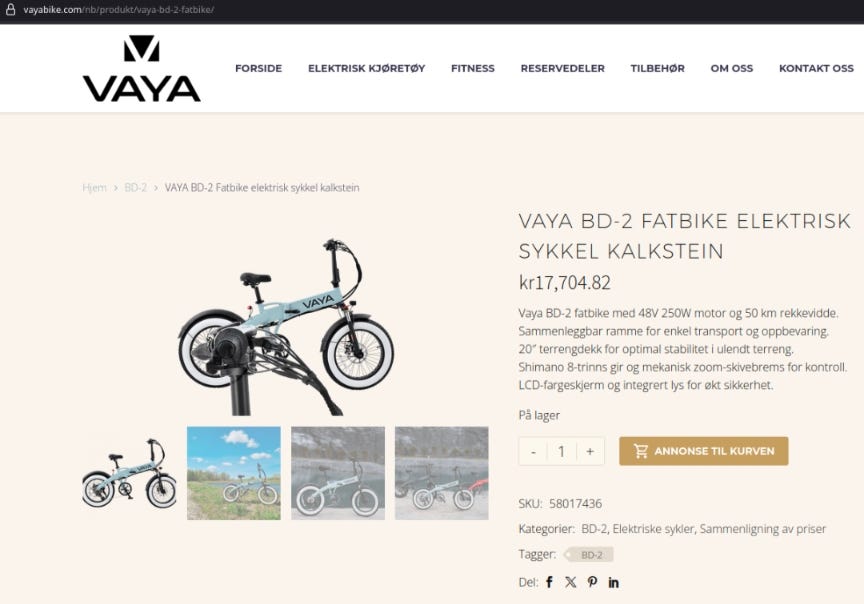Screen dimensions: 864x604
Task: Add bike to cart with Annonse til kurven
Action: (x=704, y=451)
